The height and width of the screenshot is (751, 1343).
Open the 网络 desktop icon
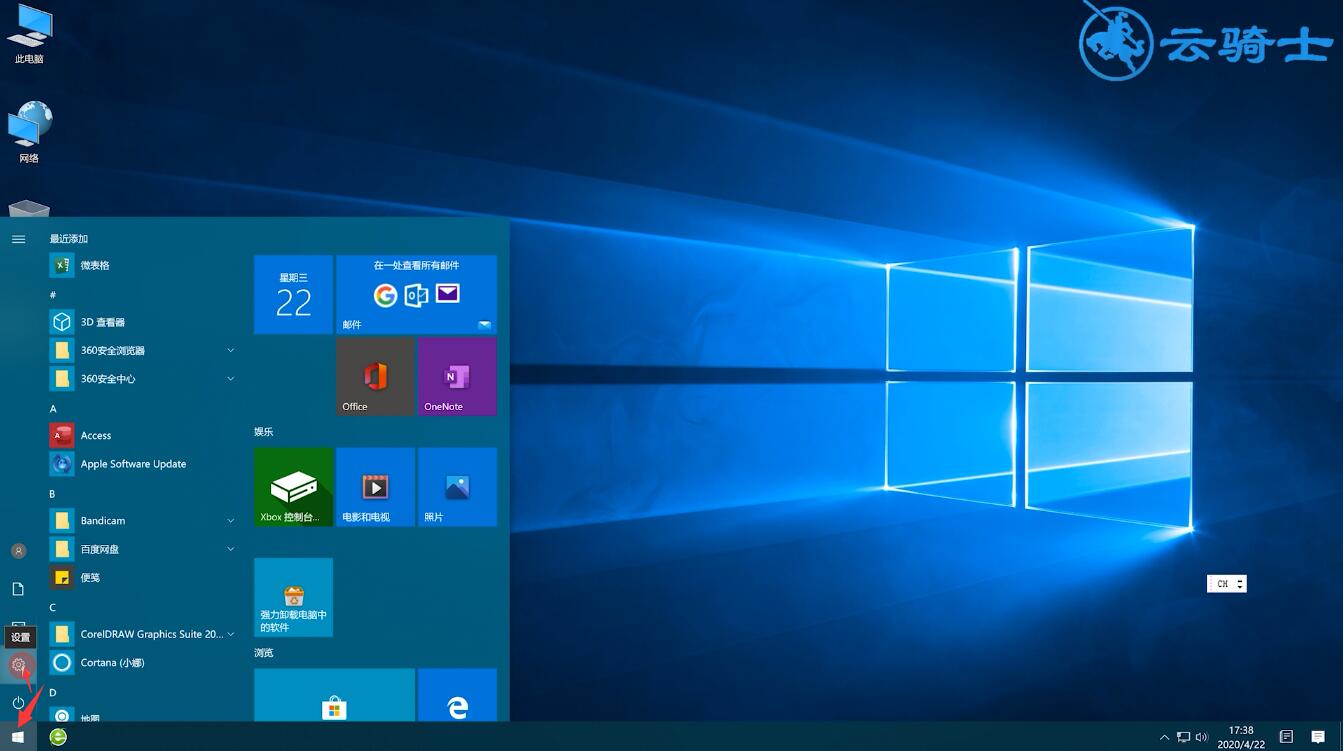[x=29, y=132]
